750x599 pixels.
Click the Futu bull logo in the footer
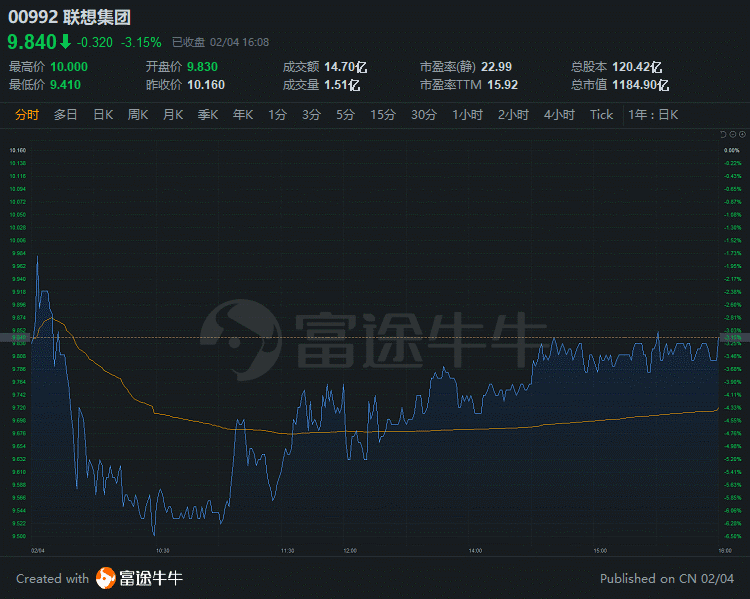tap(106, 578)
